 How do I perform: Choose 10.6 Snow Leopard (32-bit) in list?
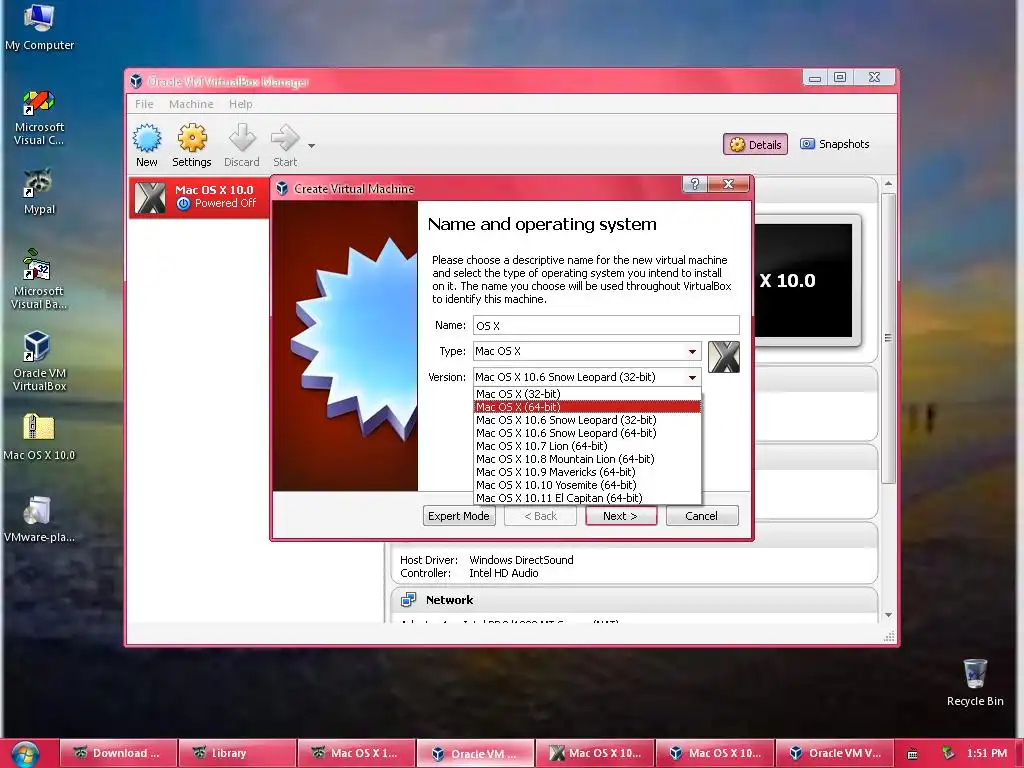(x=587, y=420)
